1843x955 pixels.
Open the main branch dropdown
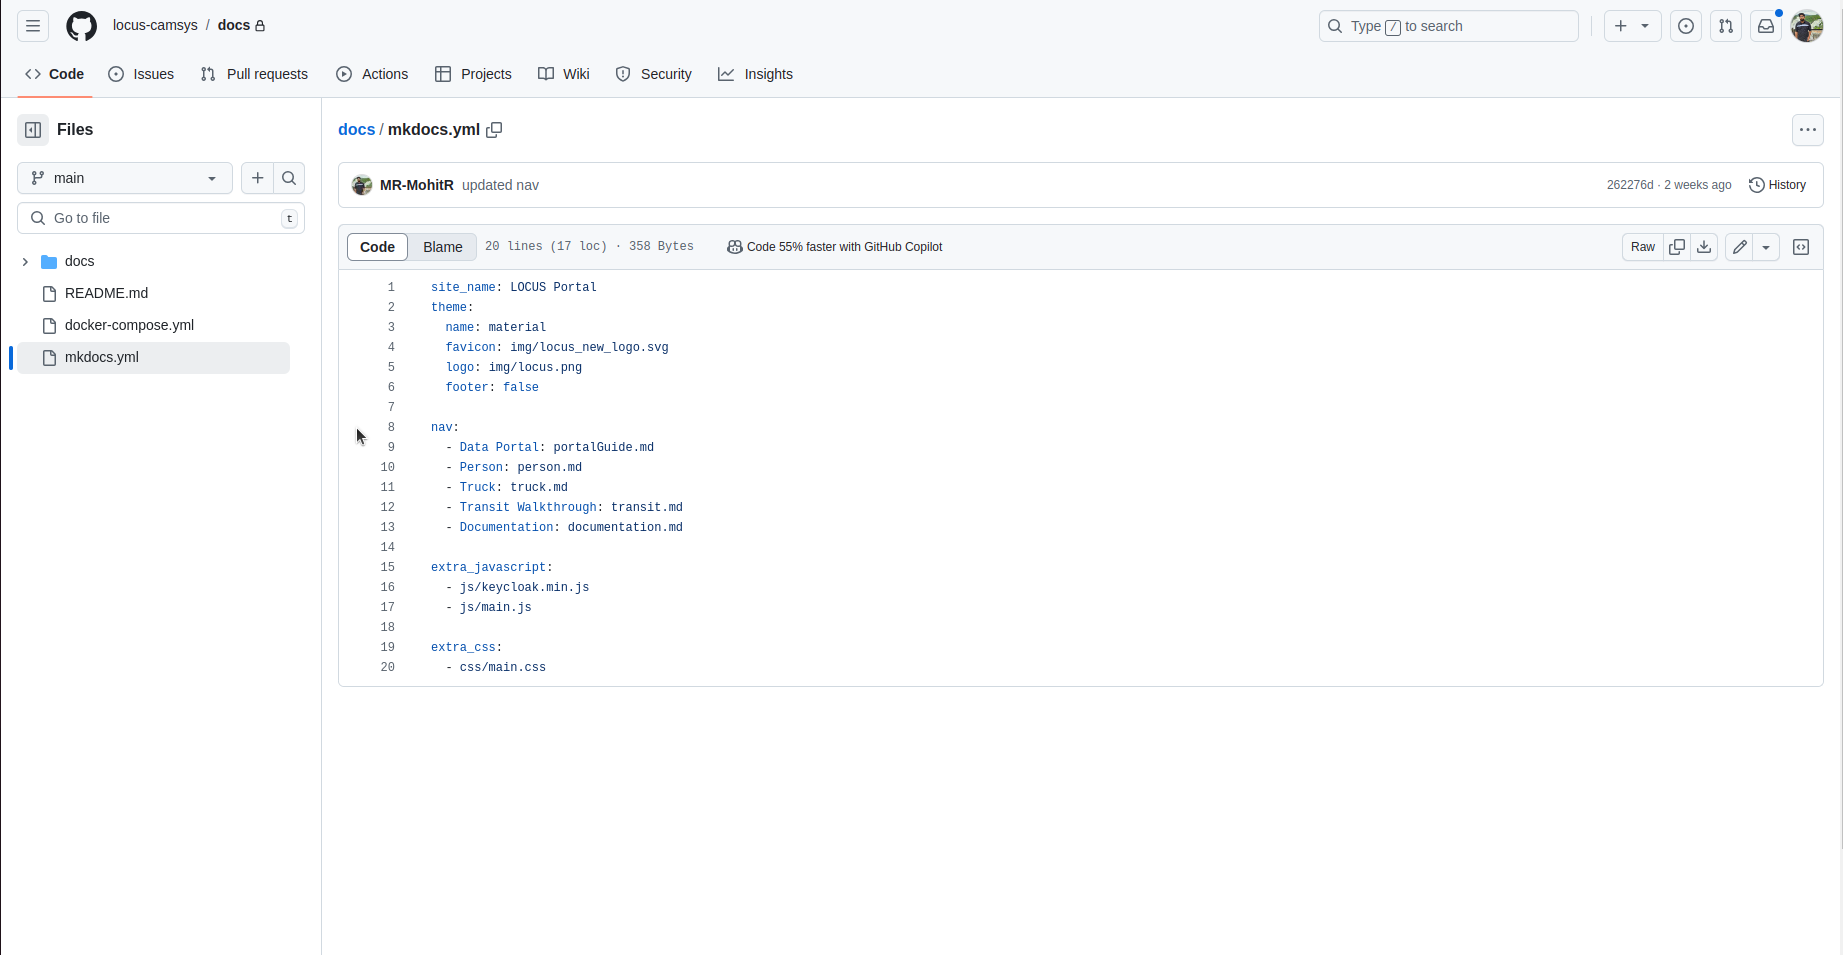[125, 178]
